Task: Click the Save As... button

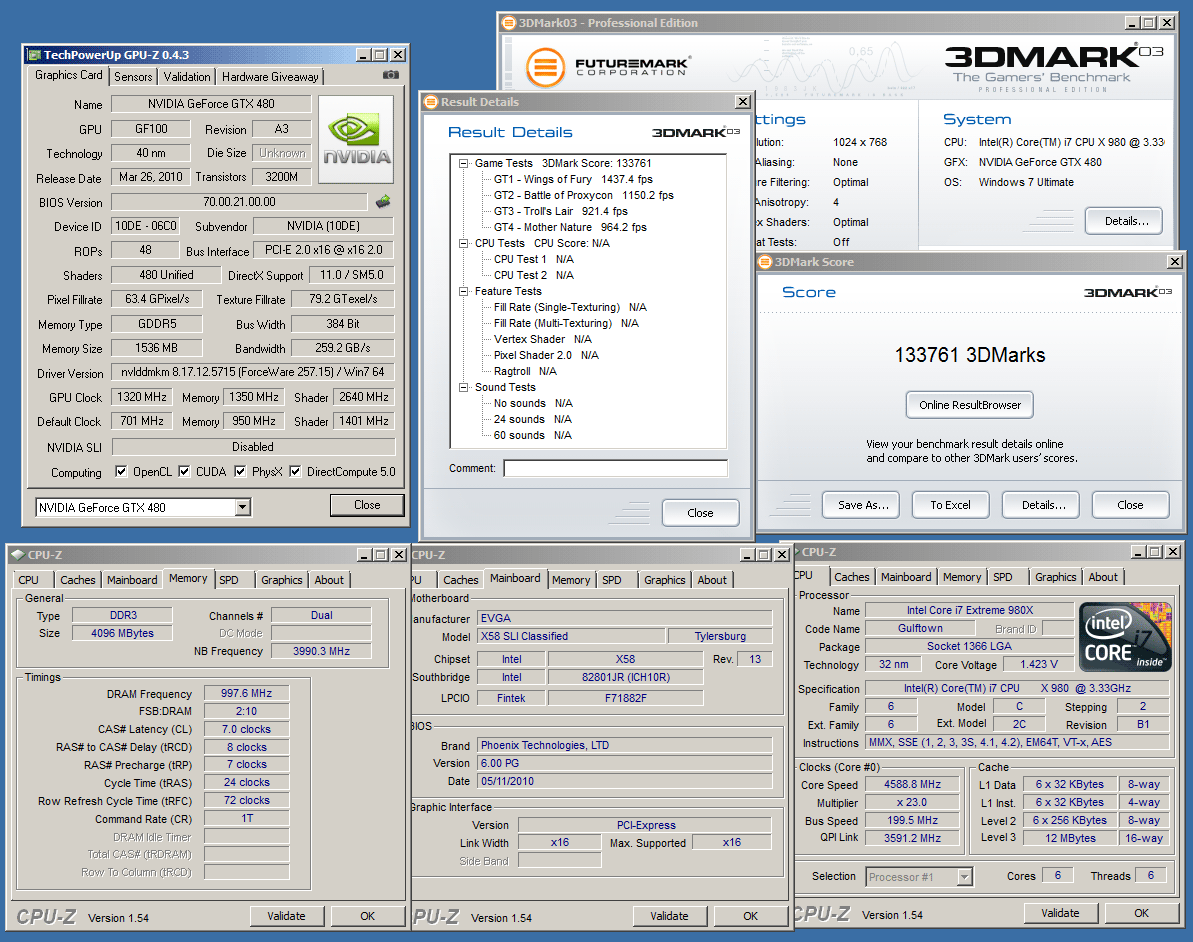Action: coord(862,505)
